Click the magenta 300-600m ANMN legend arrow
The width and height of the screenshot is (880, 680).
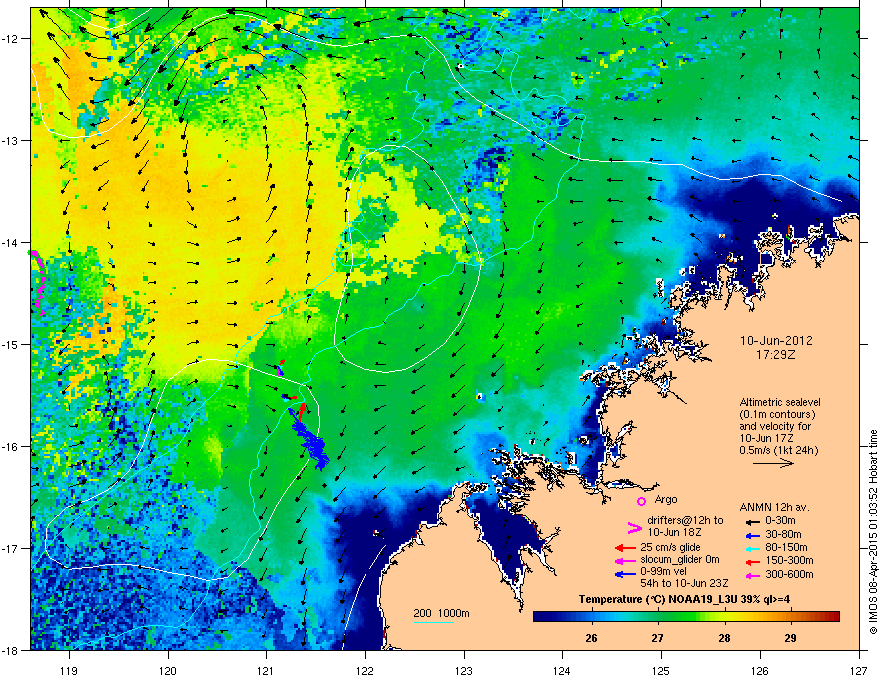[x=754, y=575]
